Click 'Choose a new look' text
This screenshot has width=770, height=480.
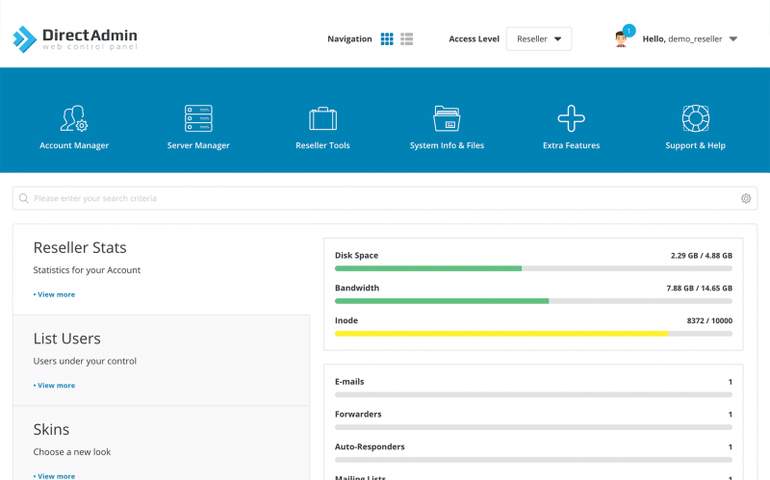(x=72, y=452)
